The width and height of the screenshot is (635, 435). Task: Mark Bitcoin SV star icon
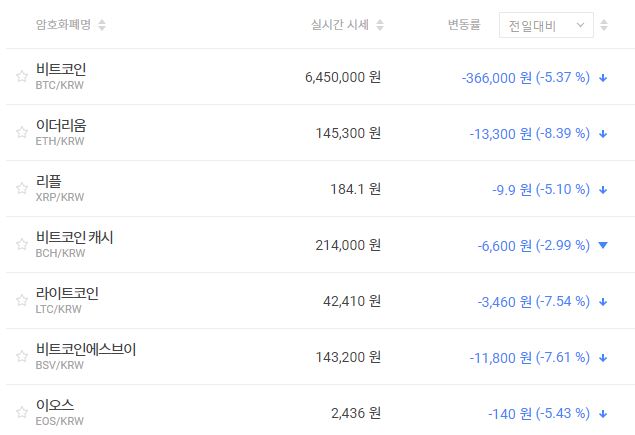tap(22, 357)
